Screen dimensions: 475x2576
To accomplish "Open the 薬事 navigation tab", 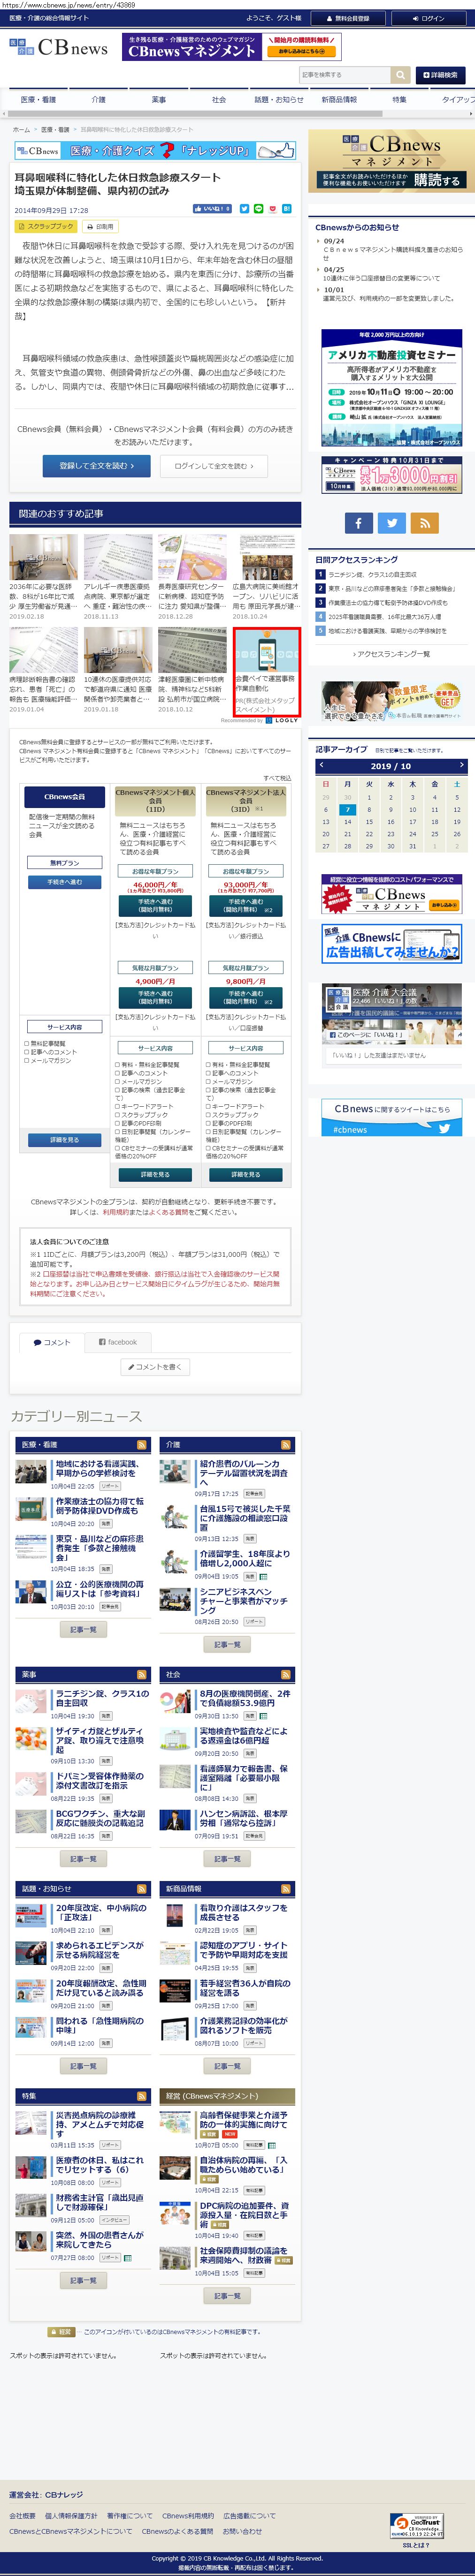I will (159, 100).
